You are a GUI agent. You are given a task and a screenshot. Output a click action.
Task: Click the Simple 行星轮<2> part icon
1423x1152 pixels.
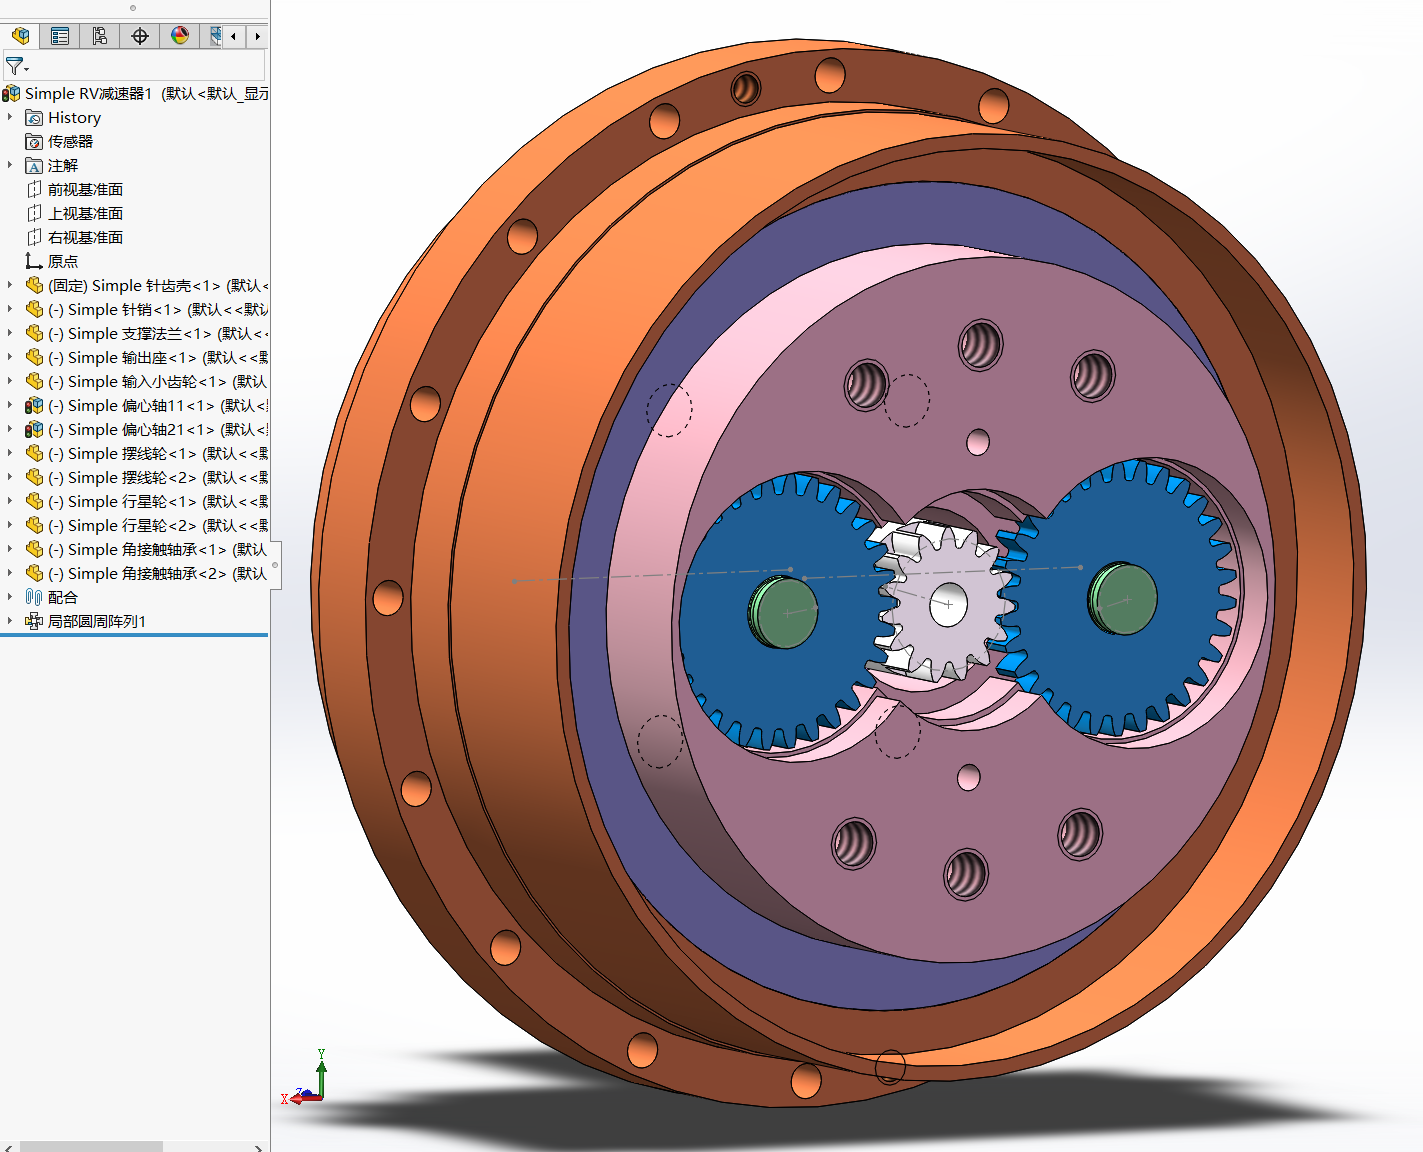pyautogui.click(x=34, y=525)
